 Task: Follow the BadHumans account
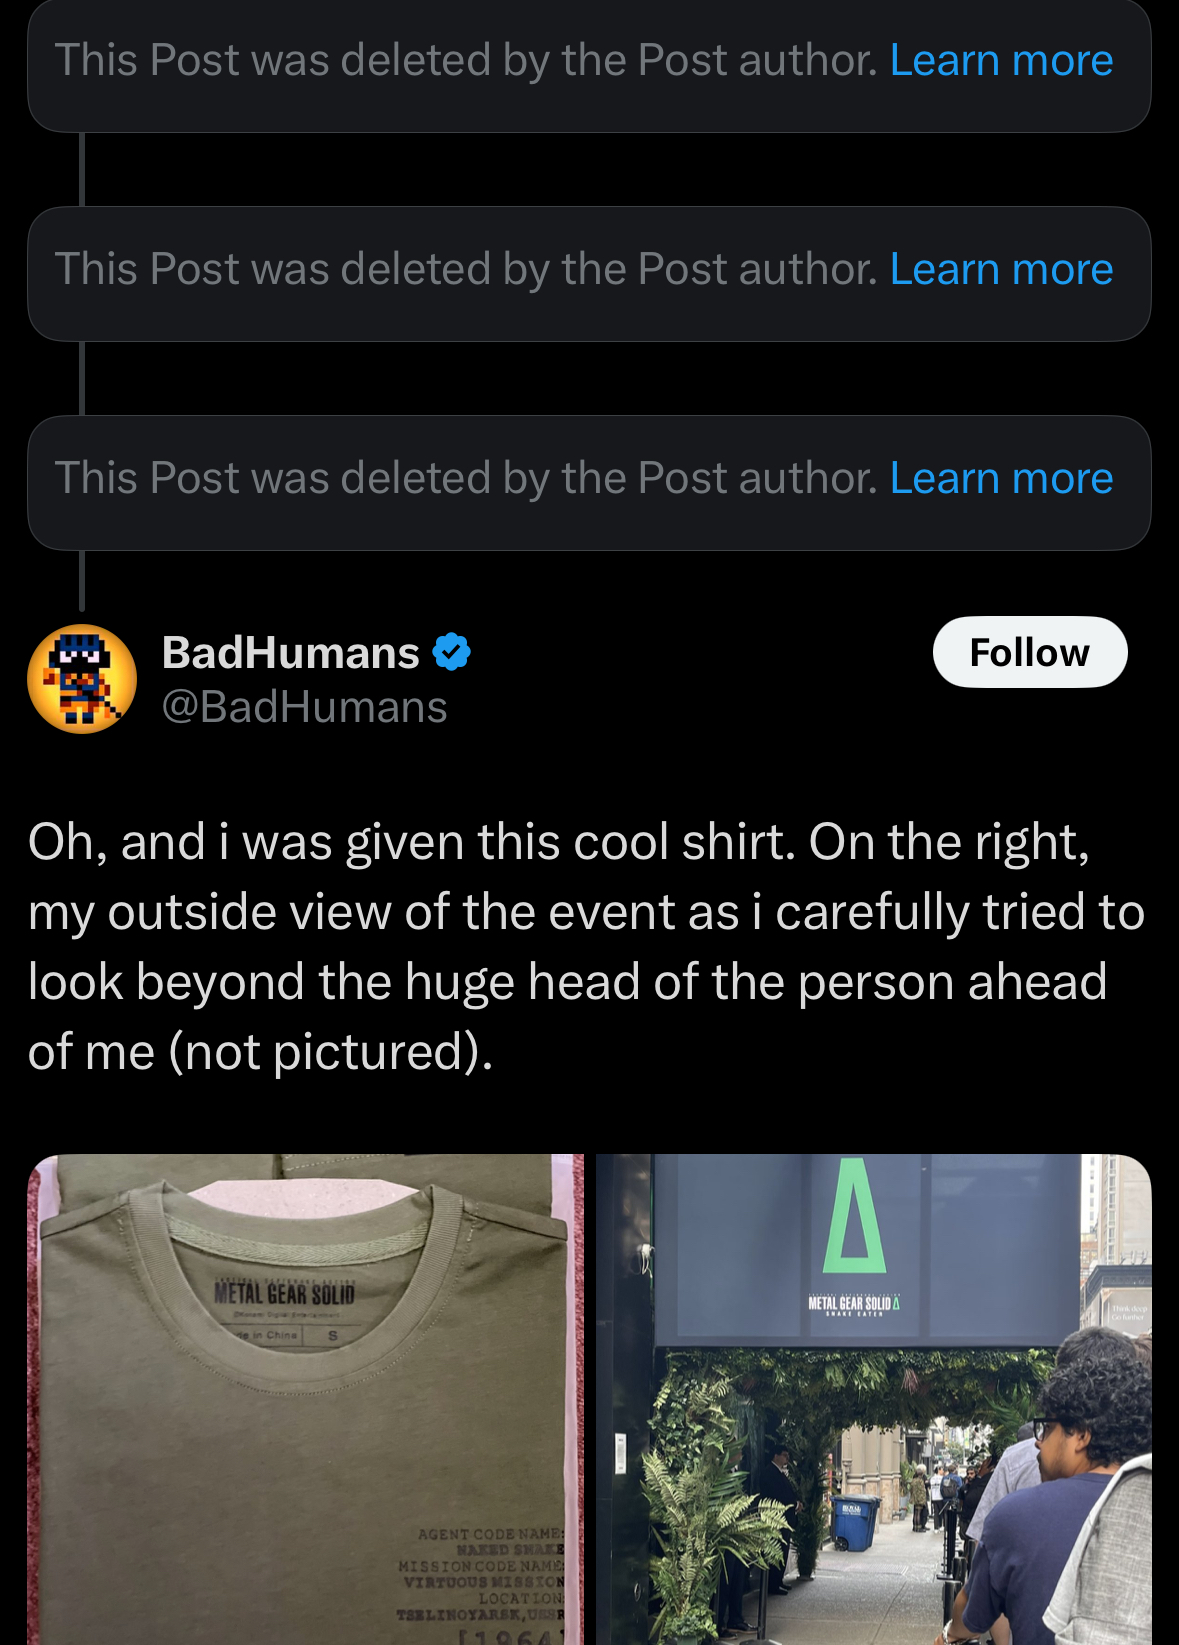1030,652
